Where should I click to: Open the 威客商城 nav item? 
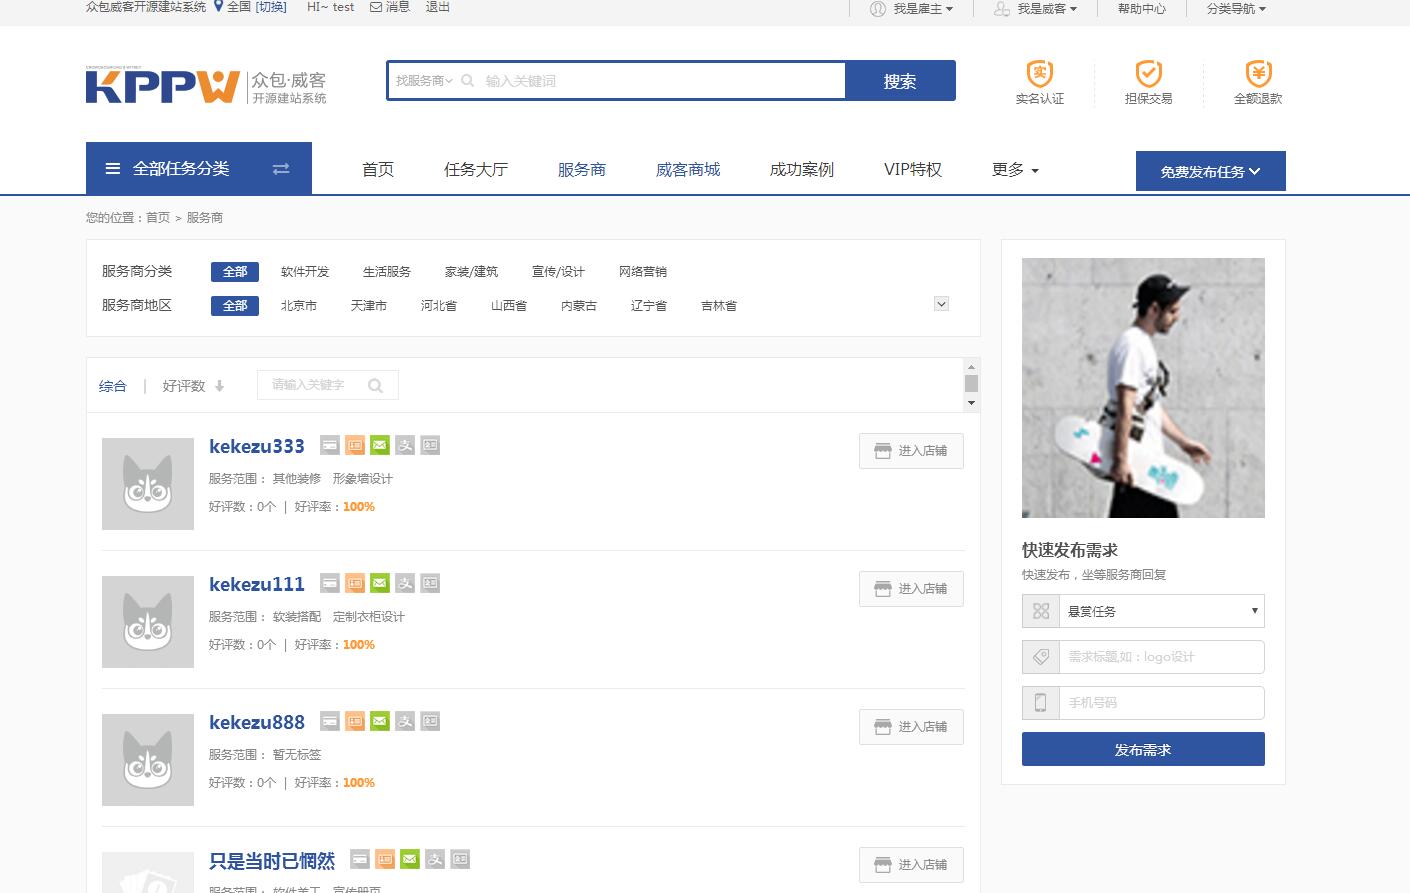coord(688,170)
